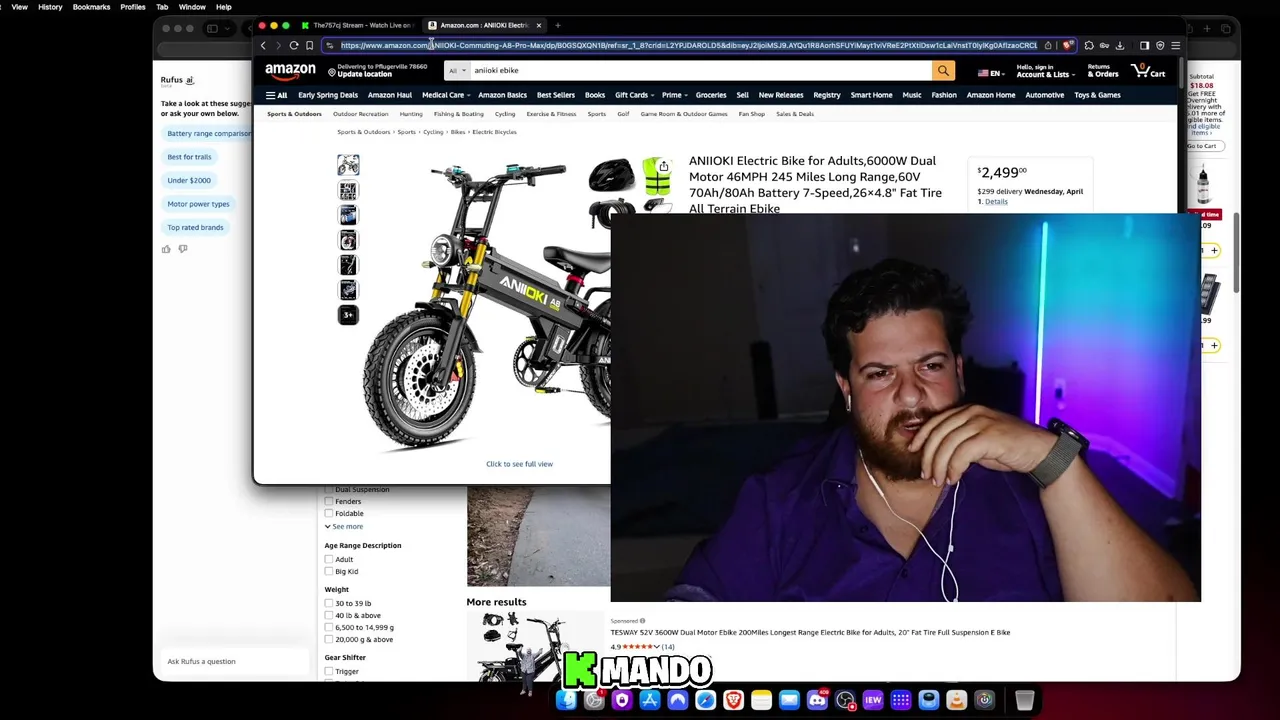Image resolution: width=1280 pixels, height=720 pixels.
Task: Click the Ask Rufus a question field
Action: pos(234,661)
